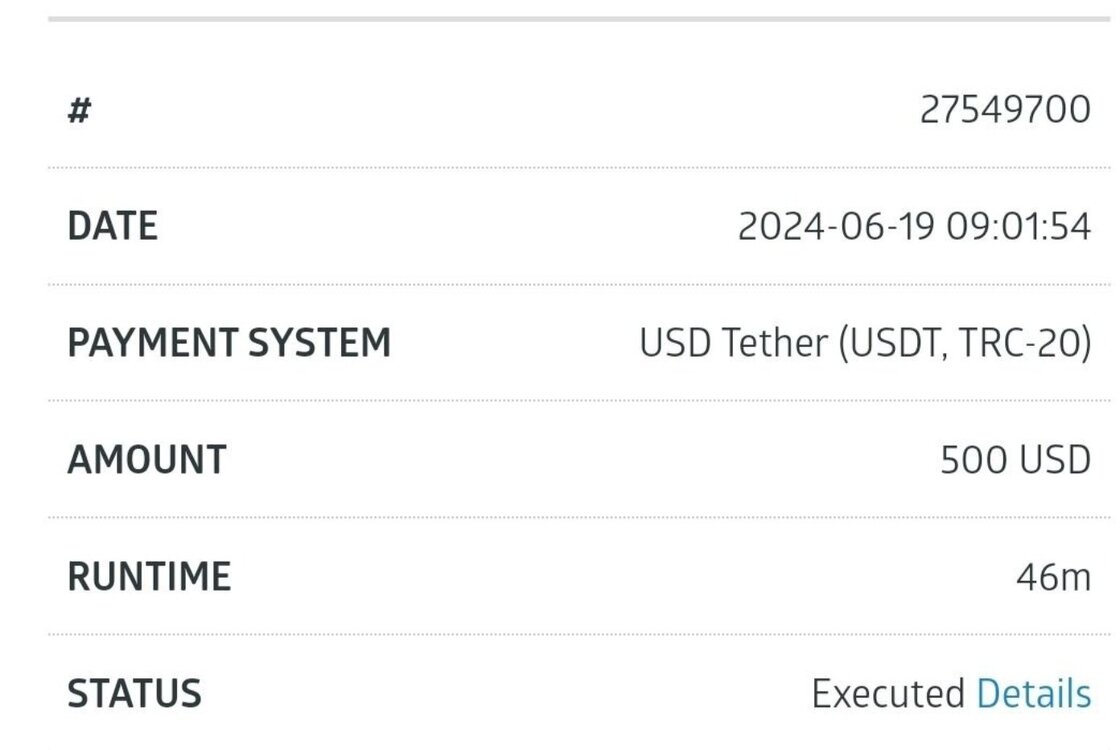The width and height of the screenshot is (1120, 750).
Task: Click the word Tether in payment system
Action: pos(775,343)
